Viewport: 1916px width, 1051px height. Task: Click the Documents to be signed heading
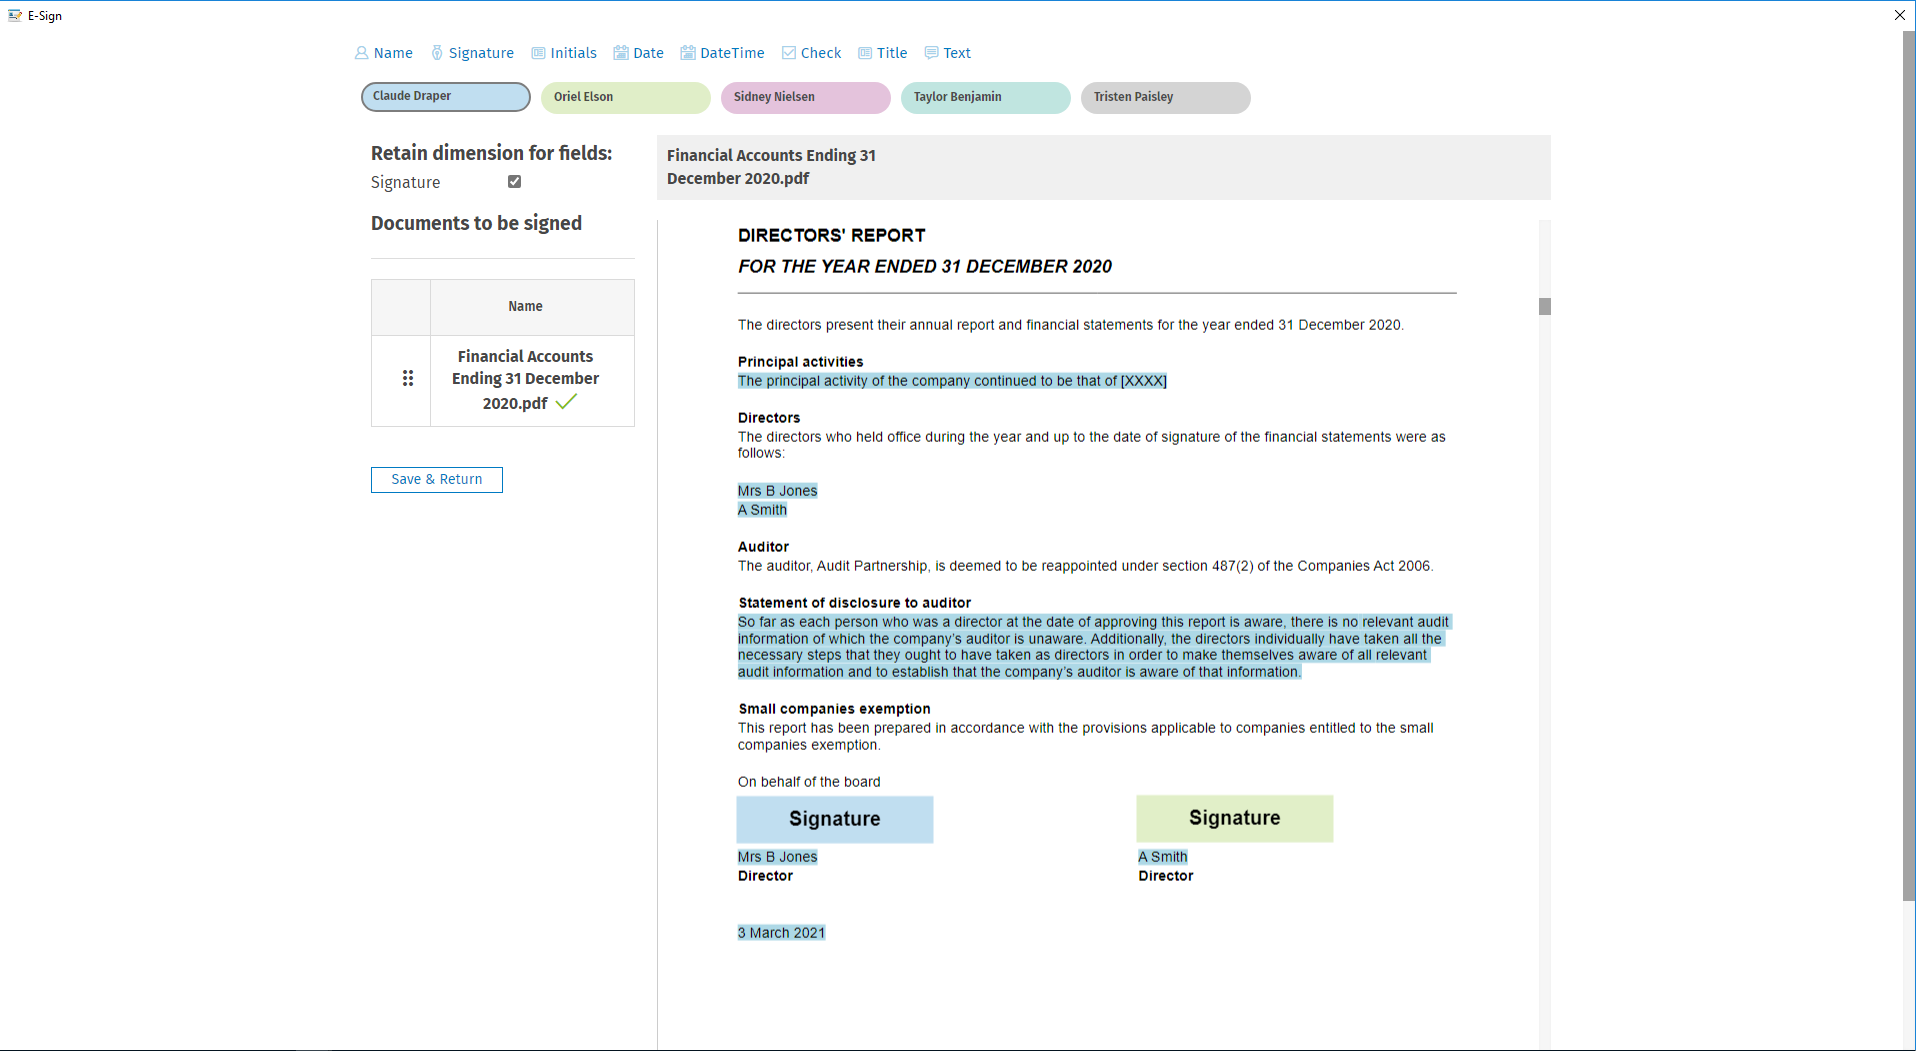(477, 223)
